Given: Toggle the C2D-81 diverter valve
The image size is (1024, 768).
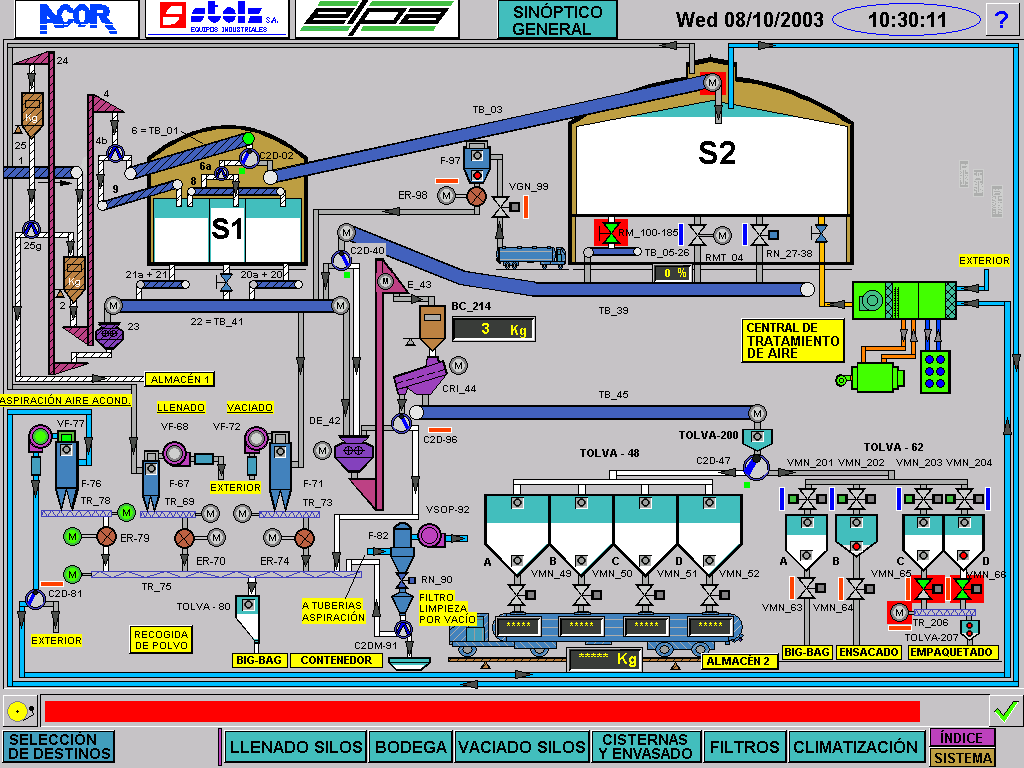Looking at the screenshot, I should [x=35, y=599].
